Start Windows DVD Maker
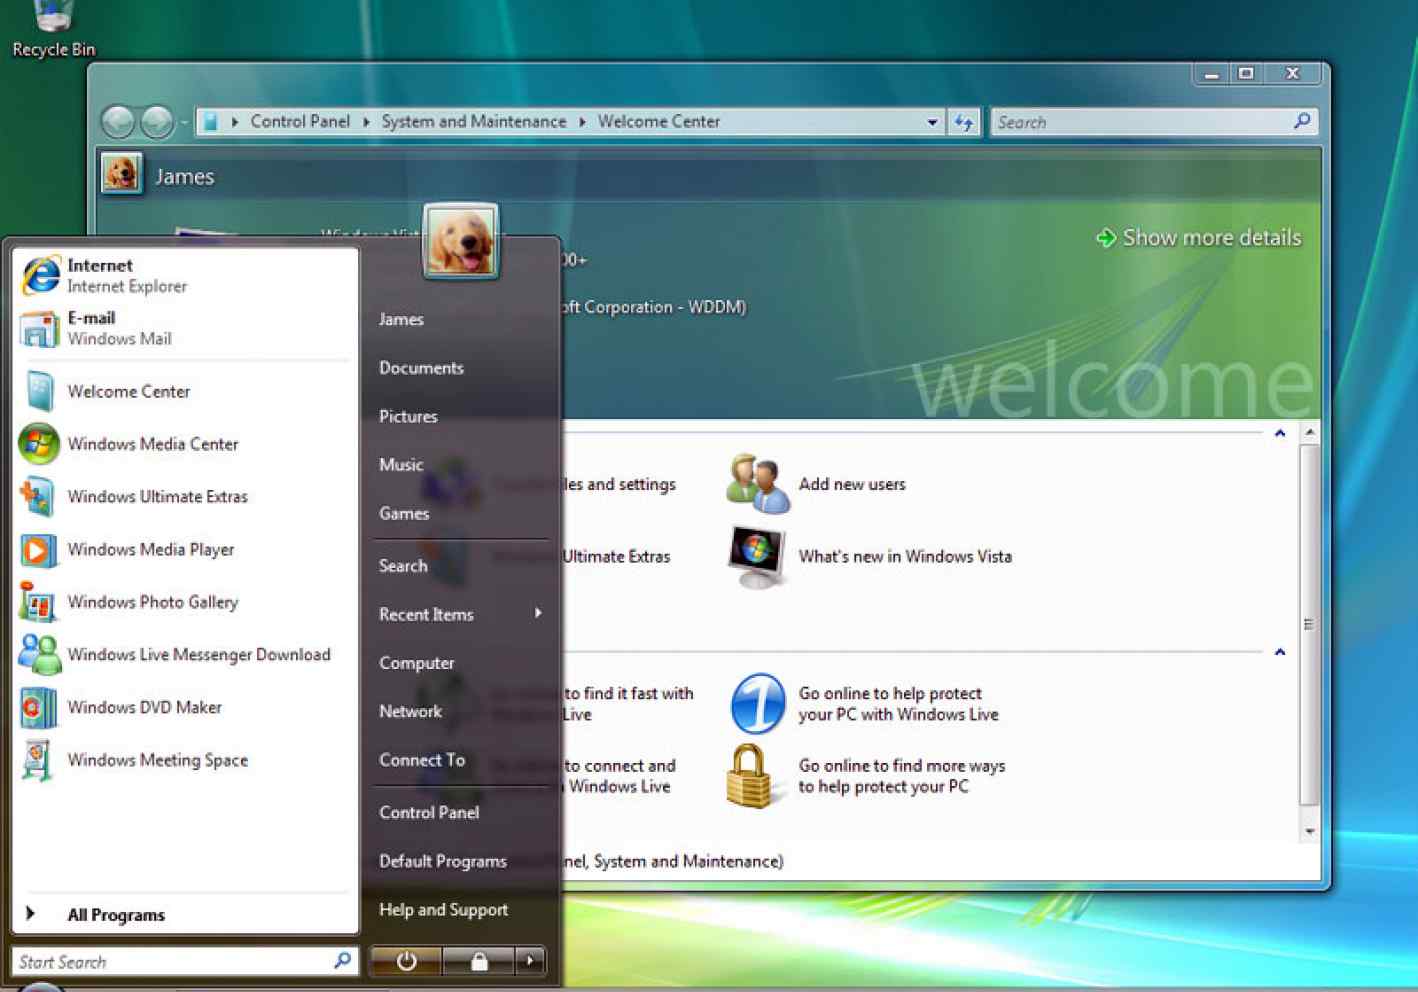Image resolution: width=1418 pixels, height=992 pixels. click(x=144, y=707)
